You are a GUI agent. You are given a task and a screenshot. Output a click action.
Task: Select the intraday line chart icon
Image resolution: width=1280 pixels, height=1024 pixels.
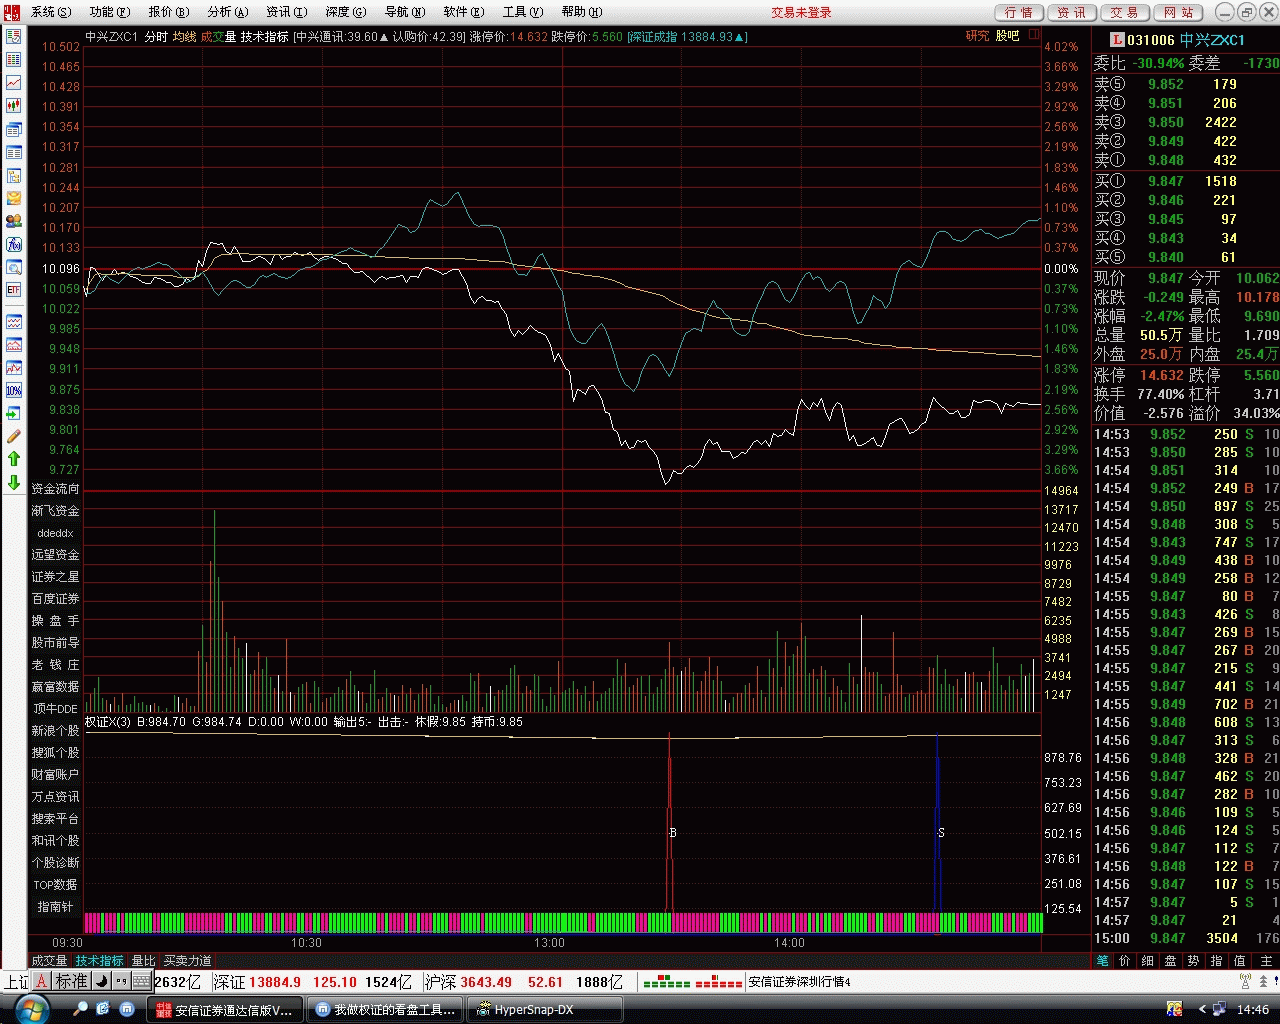point(14,83)
